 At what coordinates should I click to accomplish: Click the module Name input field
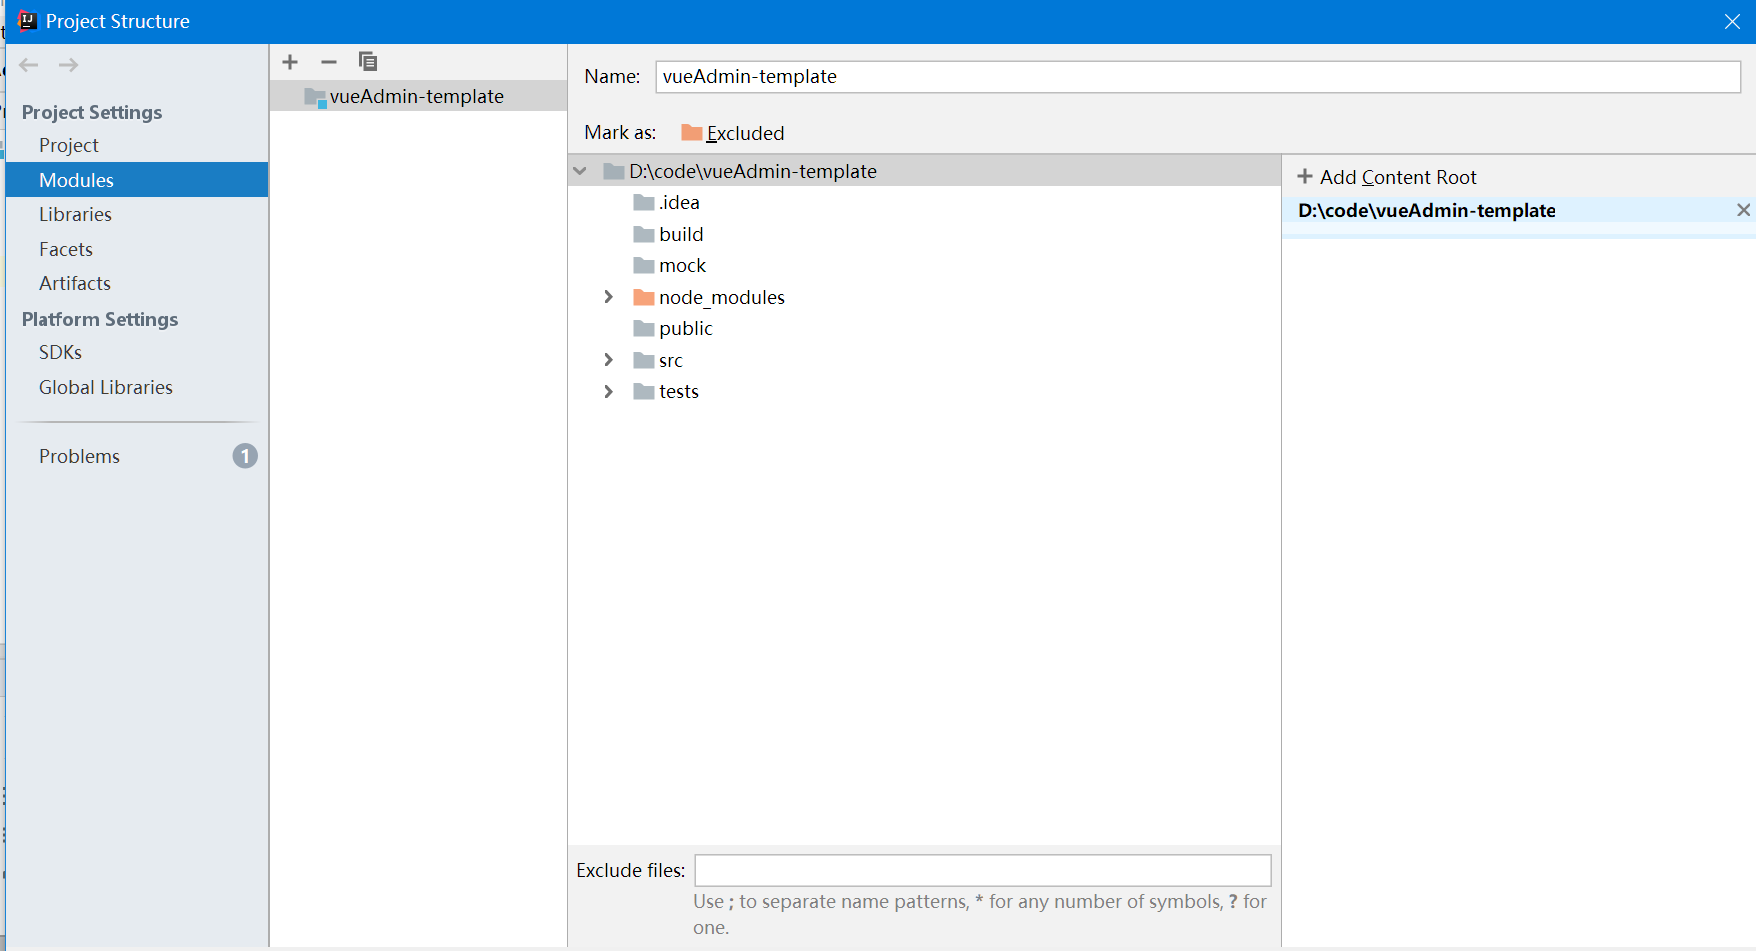click(1198, 77)
